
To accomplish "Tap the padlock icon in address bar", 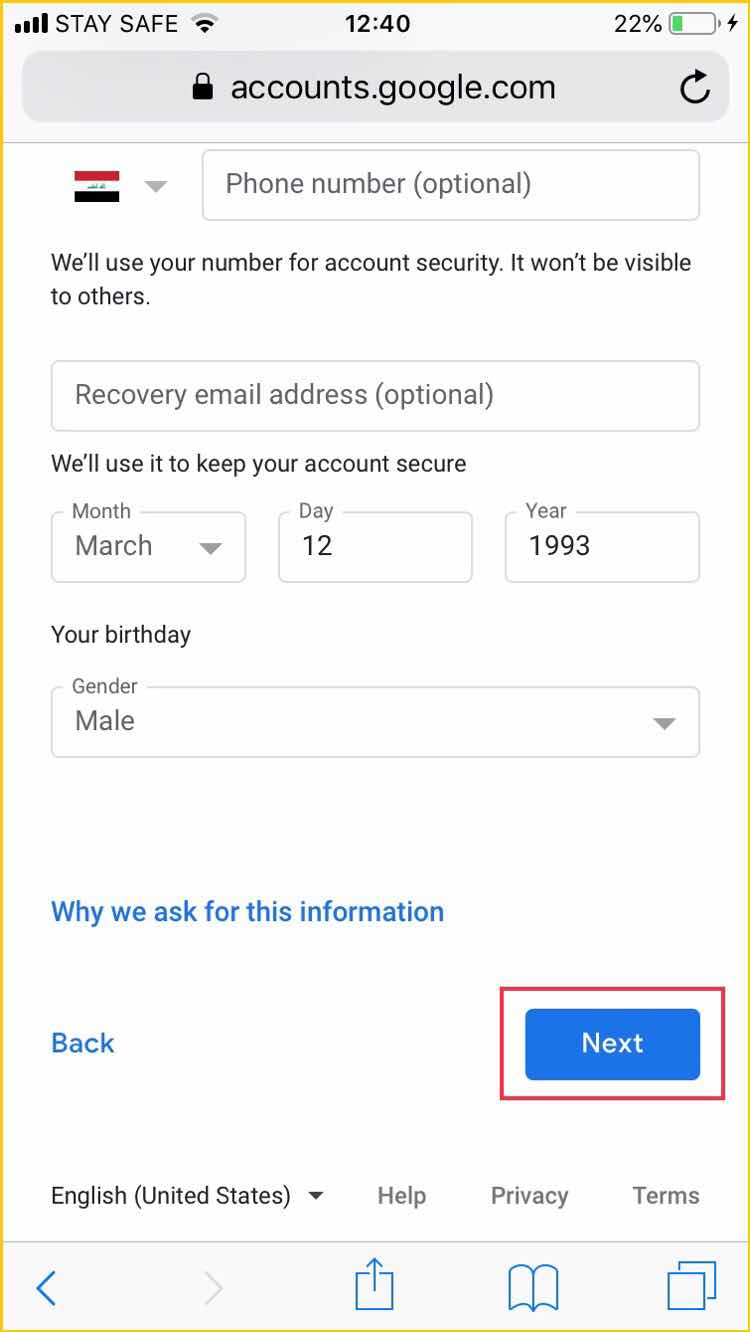I will click(x=203, y=88).
